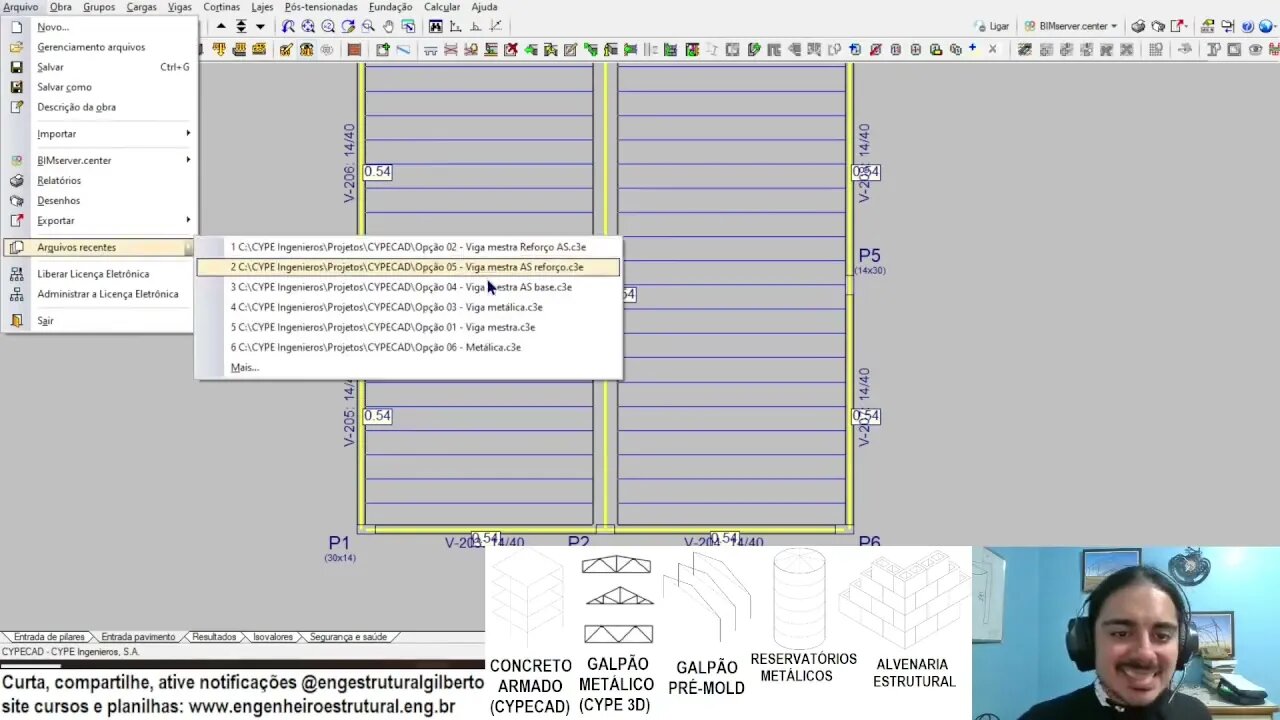Click the floppy disk Salvar icon

16,67
